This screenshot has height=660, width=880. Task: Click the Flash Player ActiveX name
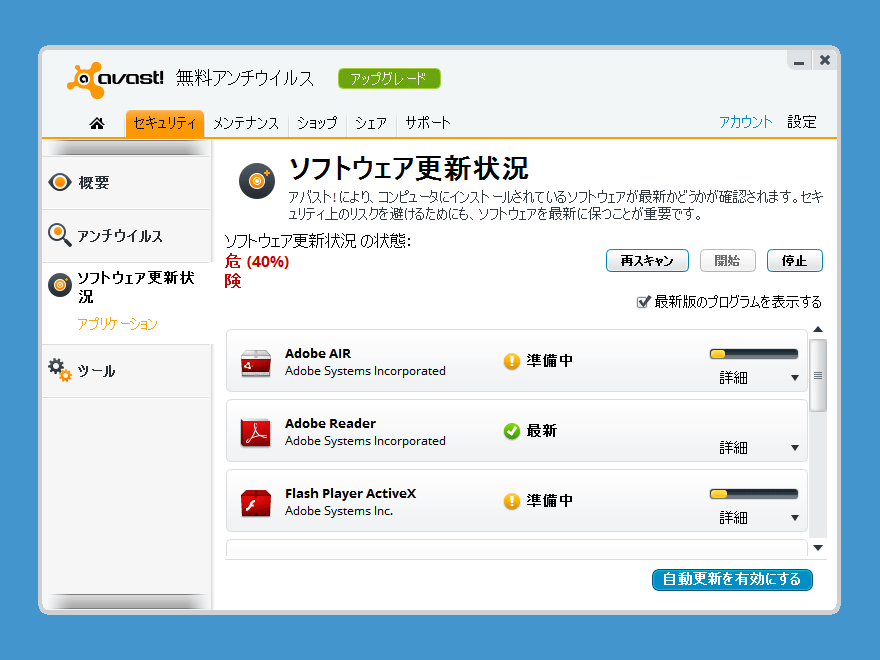(x=350, y=493)
